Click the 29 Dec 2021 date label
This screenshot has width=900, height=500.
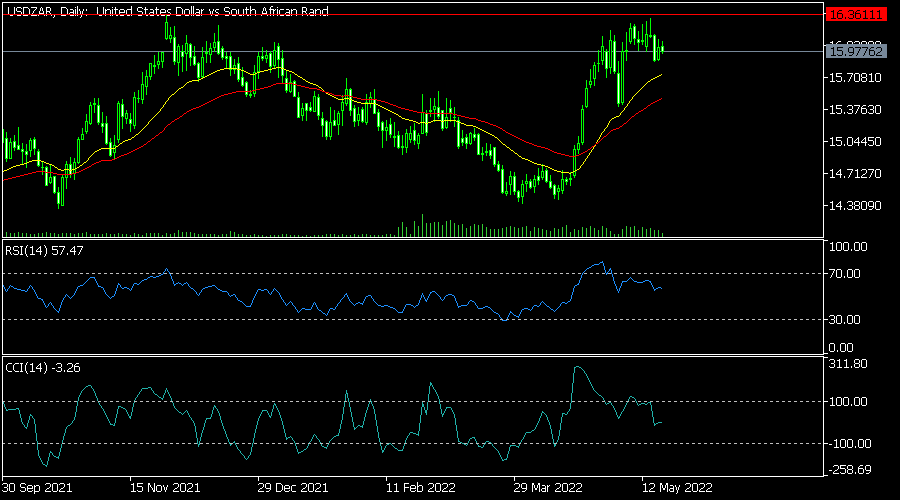tap(292, 488)
